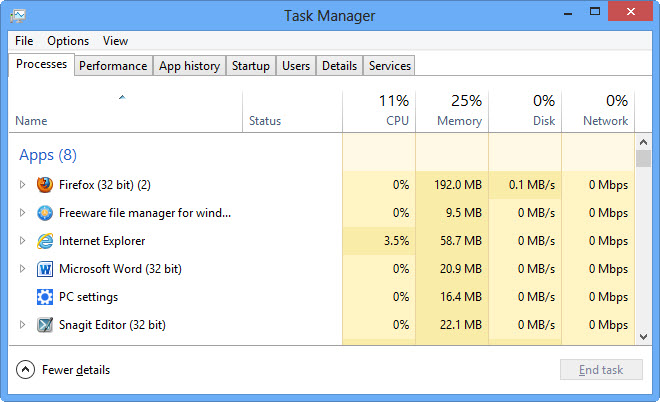The image size is (660, 402).
Task: Expand the Internet Explorer process tree
Action: pos(22,240)
